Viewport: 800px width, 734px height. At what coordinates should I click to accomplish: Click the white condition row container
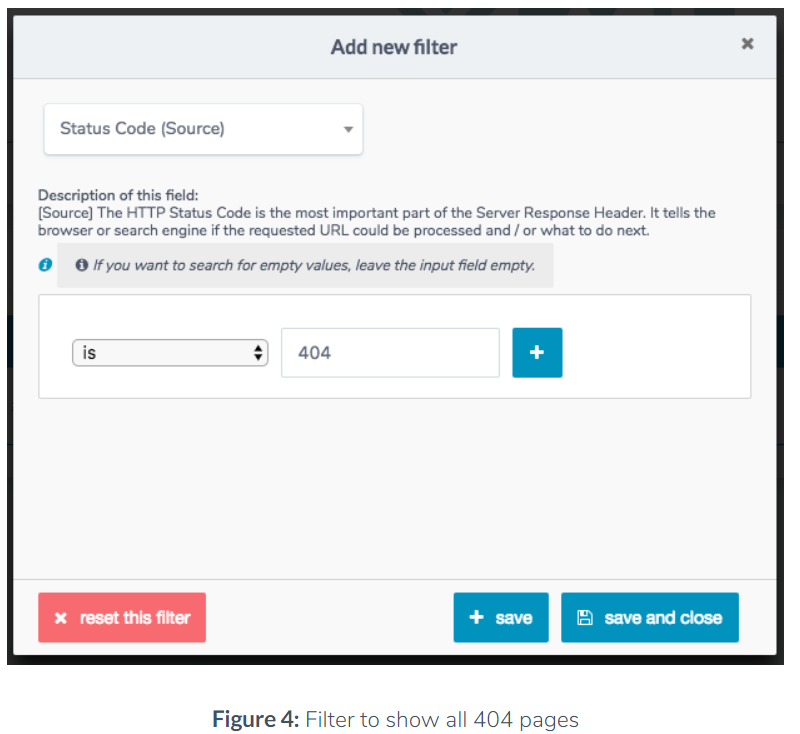coord(394,346)
